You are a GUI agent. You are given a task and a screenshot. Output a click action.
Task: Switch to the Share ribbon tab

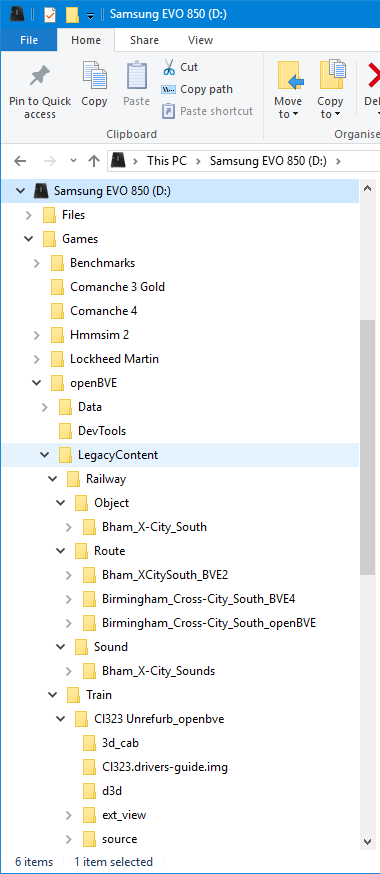pos(144,40)
